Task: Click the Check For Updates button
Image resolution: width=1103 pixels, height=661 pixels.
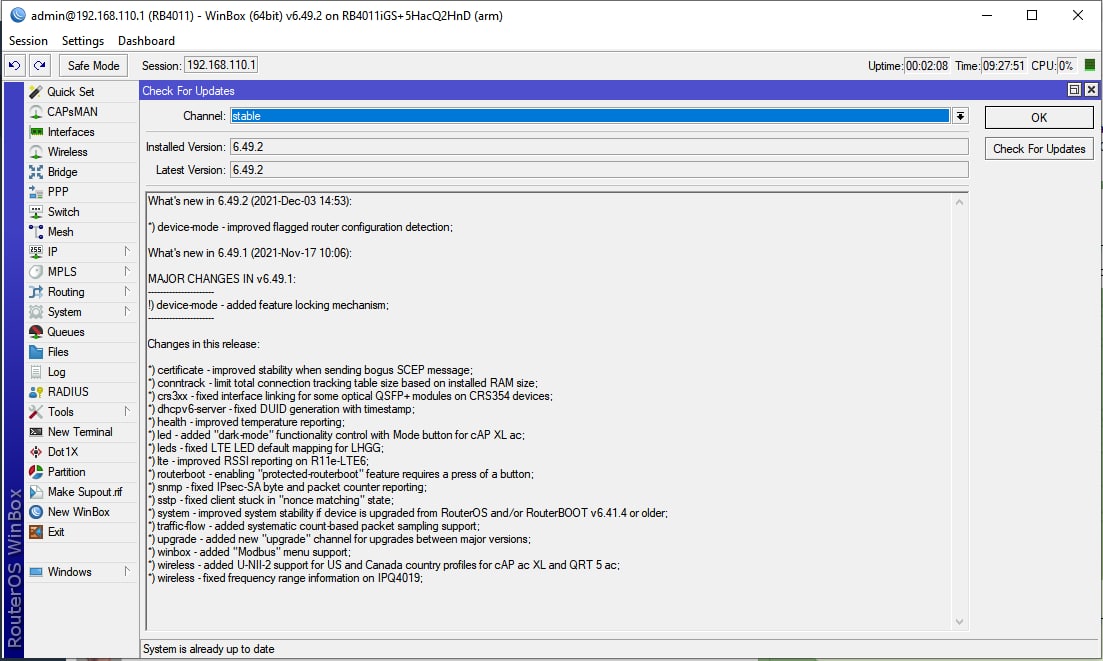Action: 1039,149
